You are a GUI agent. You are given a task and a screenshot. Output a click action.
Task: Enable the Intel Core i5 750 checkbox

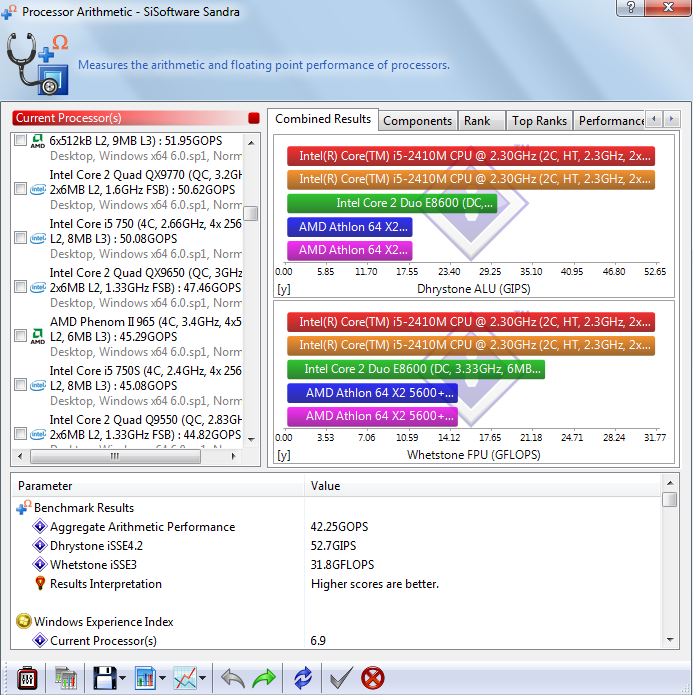coord(20,238)
